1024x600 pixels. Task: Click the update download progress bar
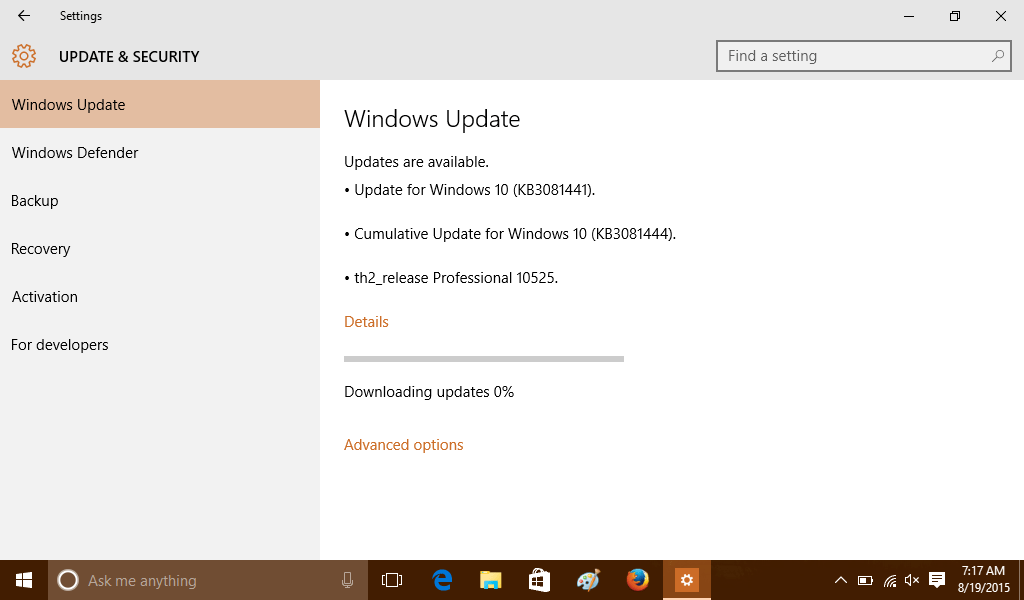click(484, 358)
